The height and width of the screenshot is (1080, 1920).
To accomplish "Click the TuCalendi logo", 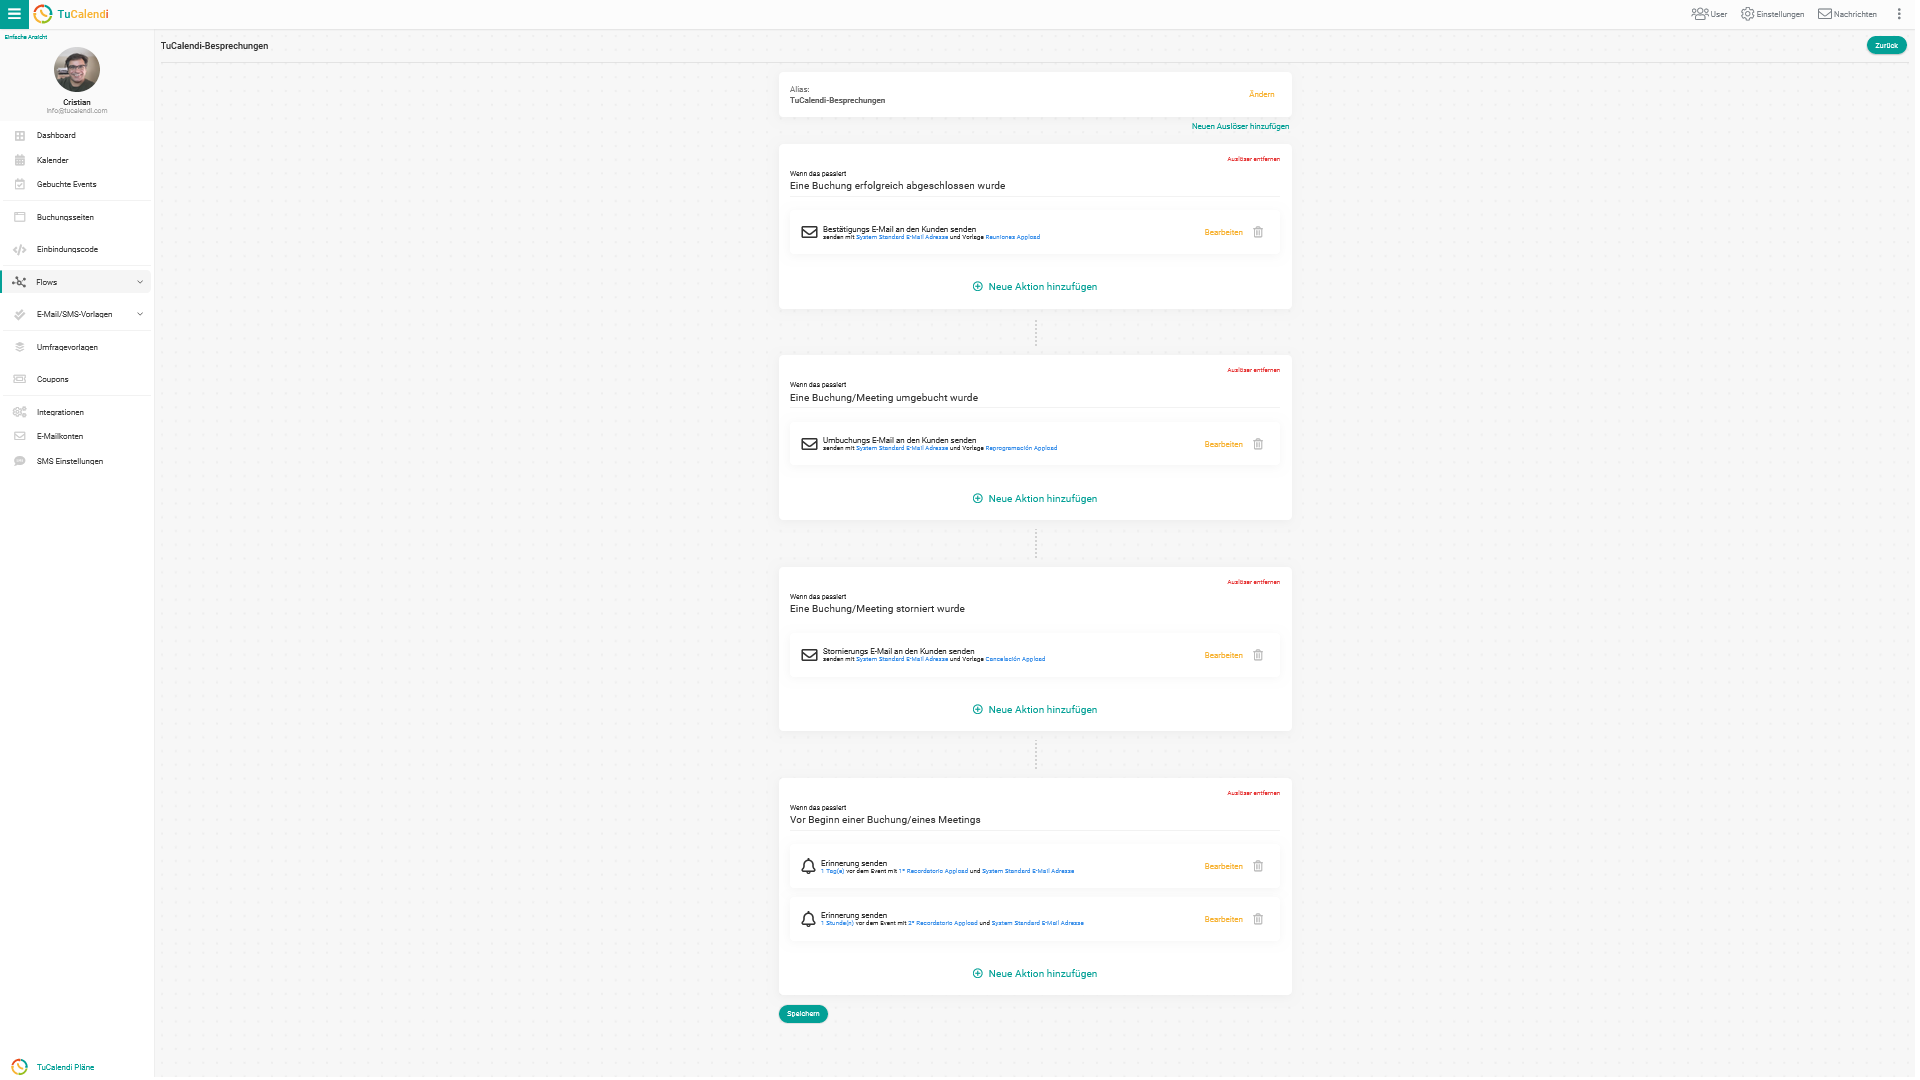I will [x=71, y=14].
